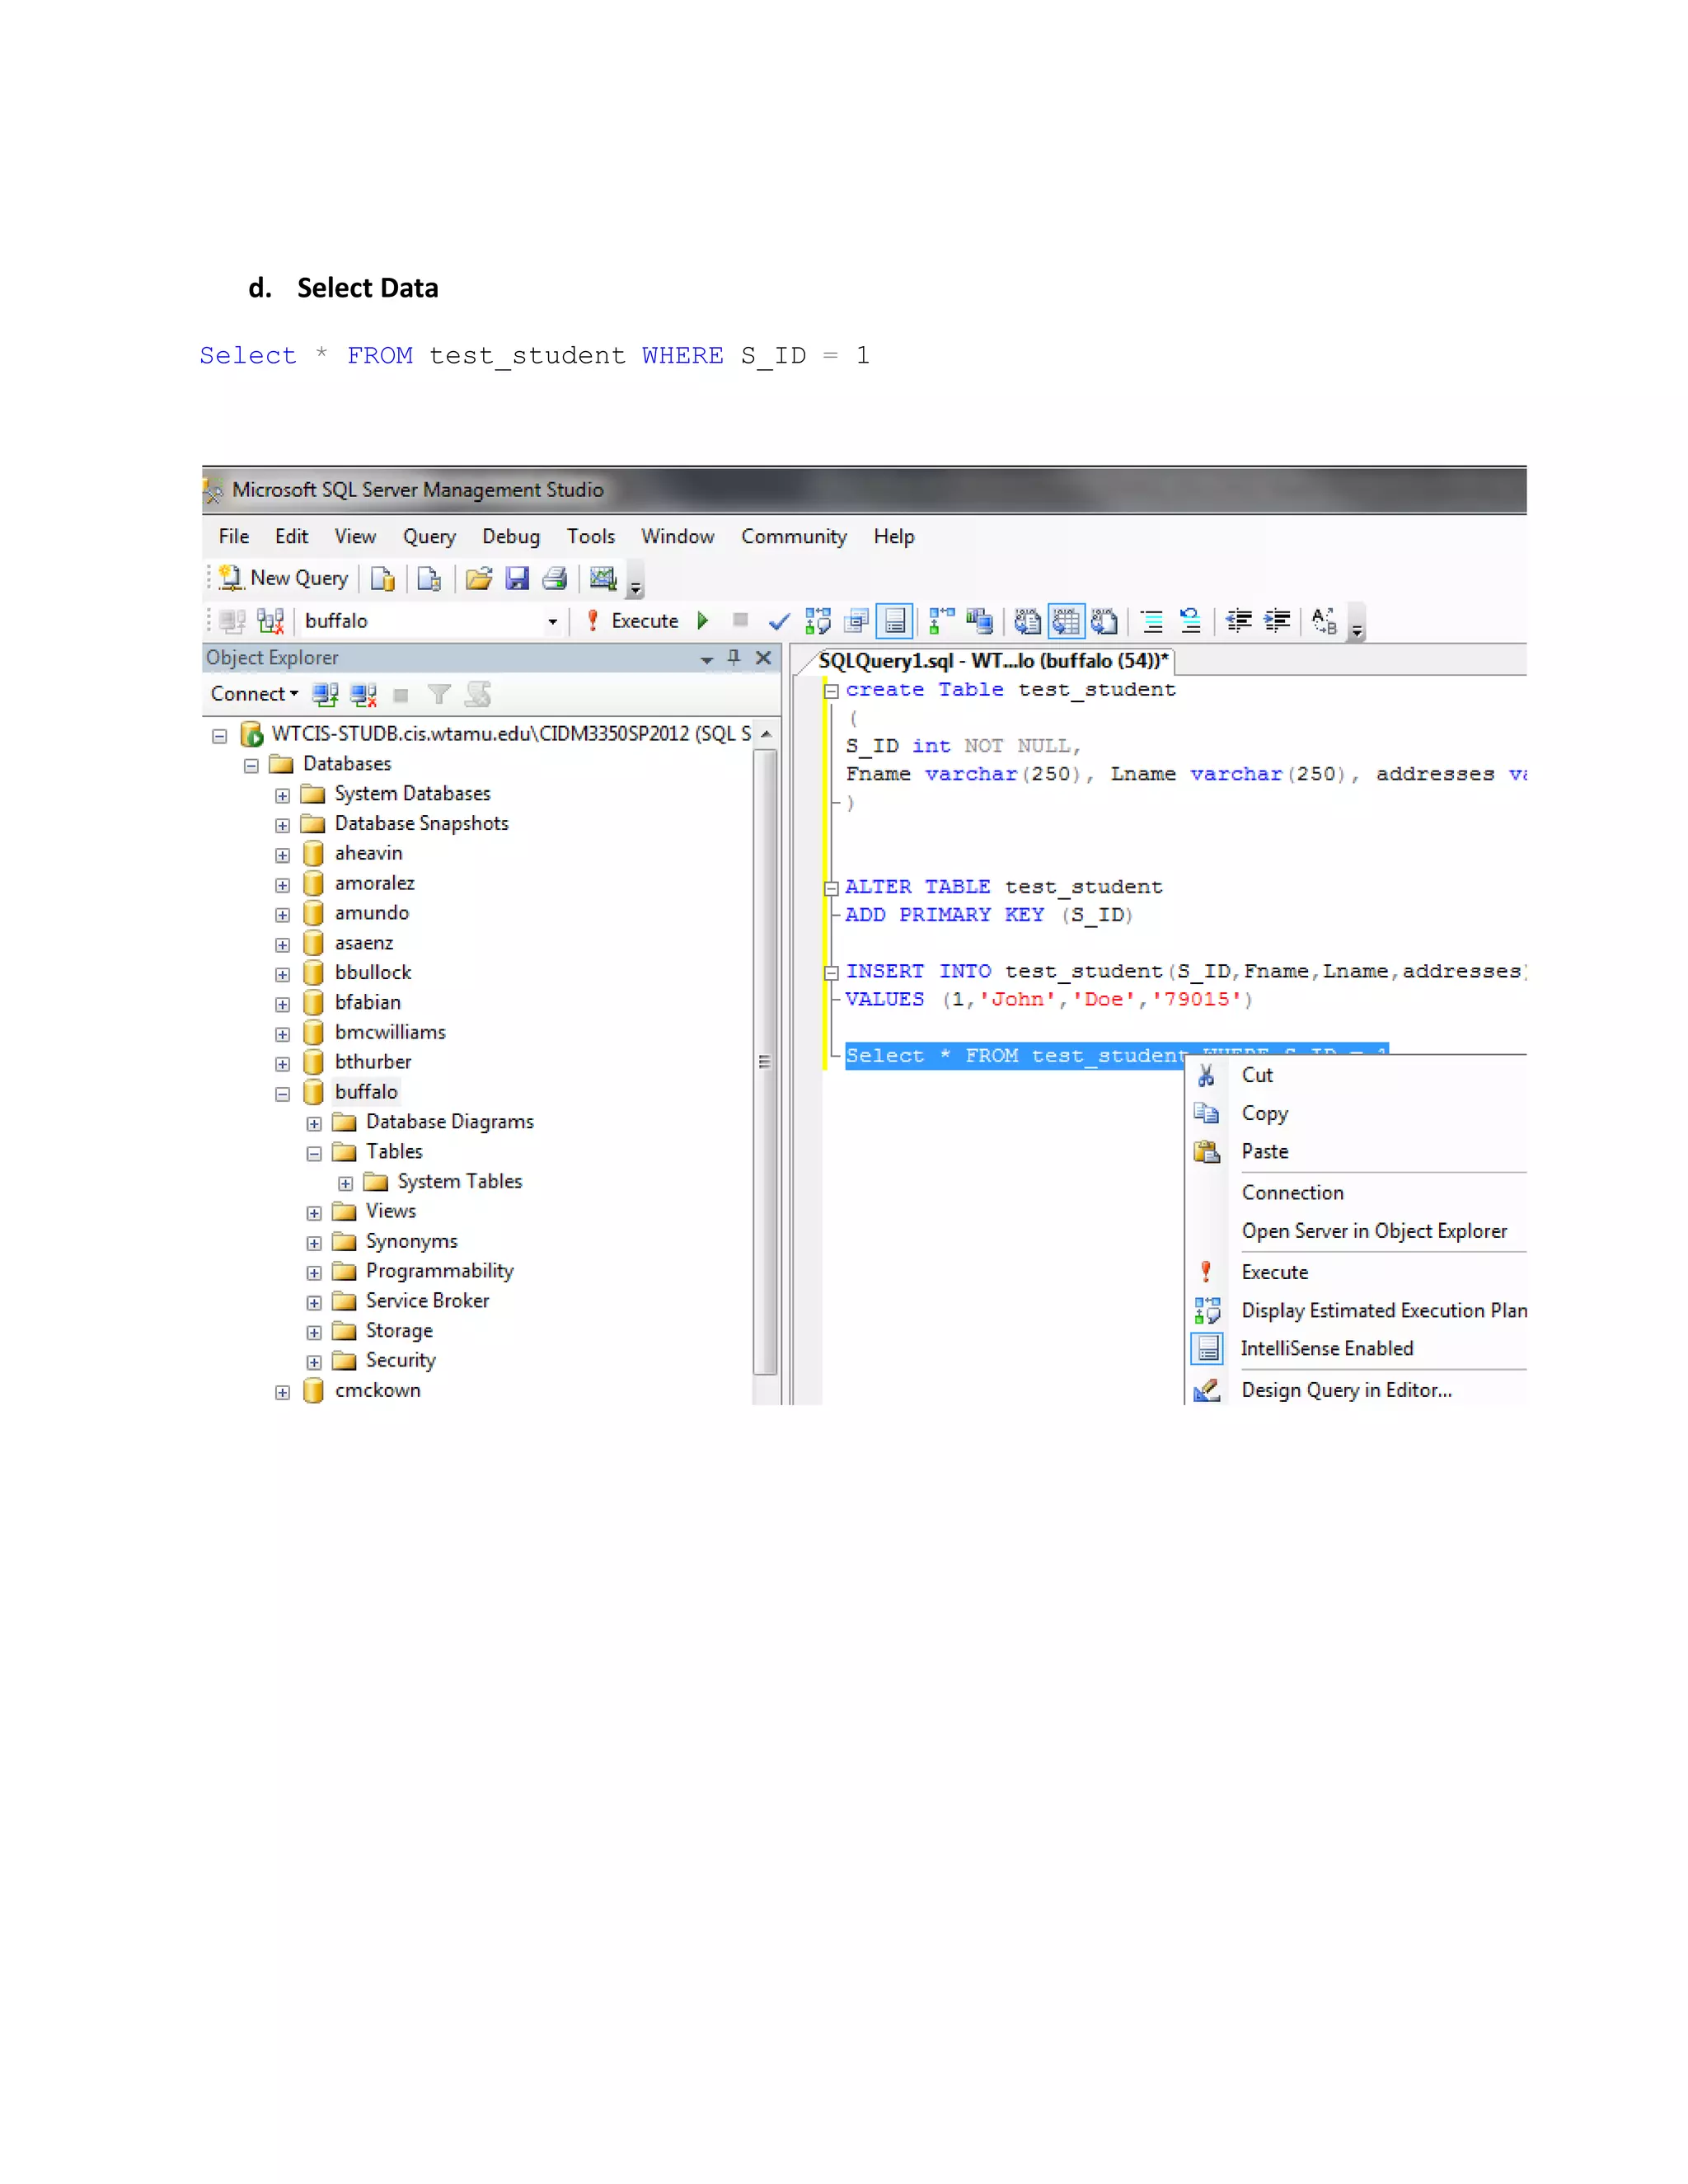The height and width of the screenshot is (2184, 1688).
Task: Select the SQLQuery1.sql editor tab
Action: click(992, 661)
